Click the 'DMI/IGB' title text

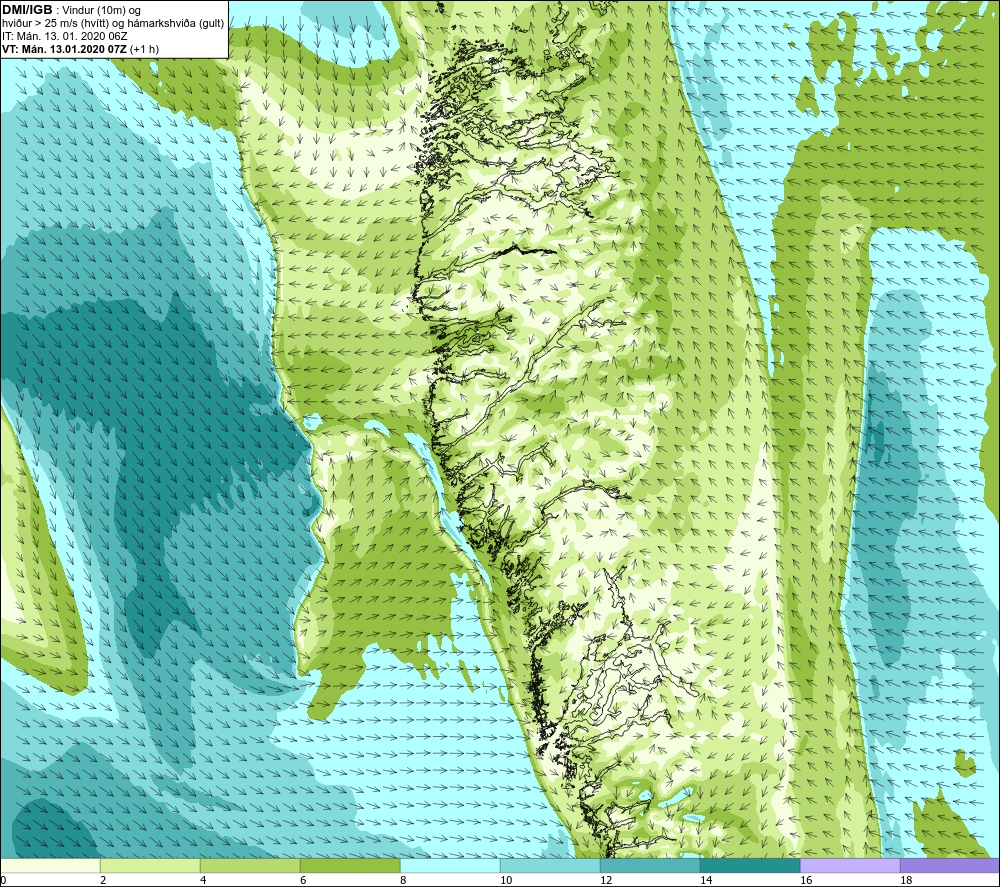[27, 10]
